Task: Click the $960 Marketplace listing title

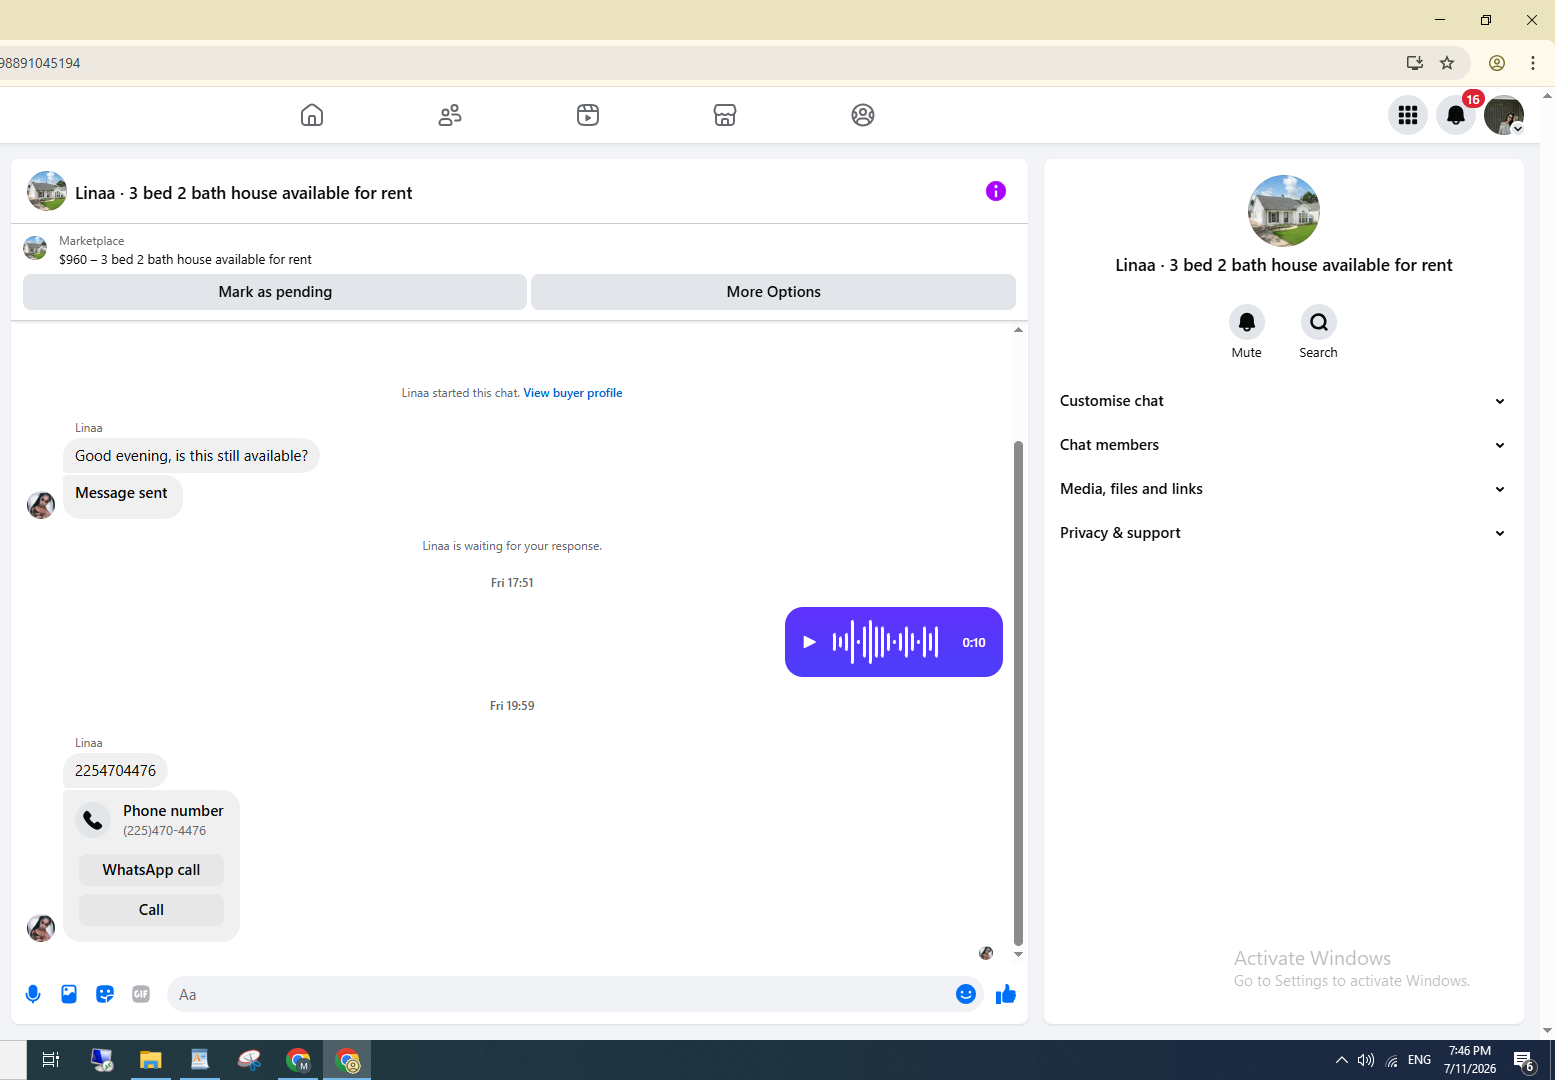Action: pyautogui.click(x=185, y=259)
